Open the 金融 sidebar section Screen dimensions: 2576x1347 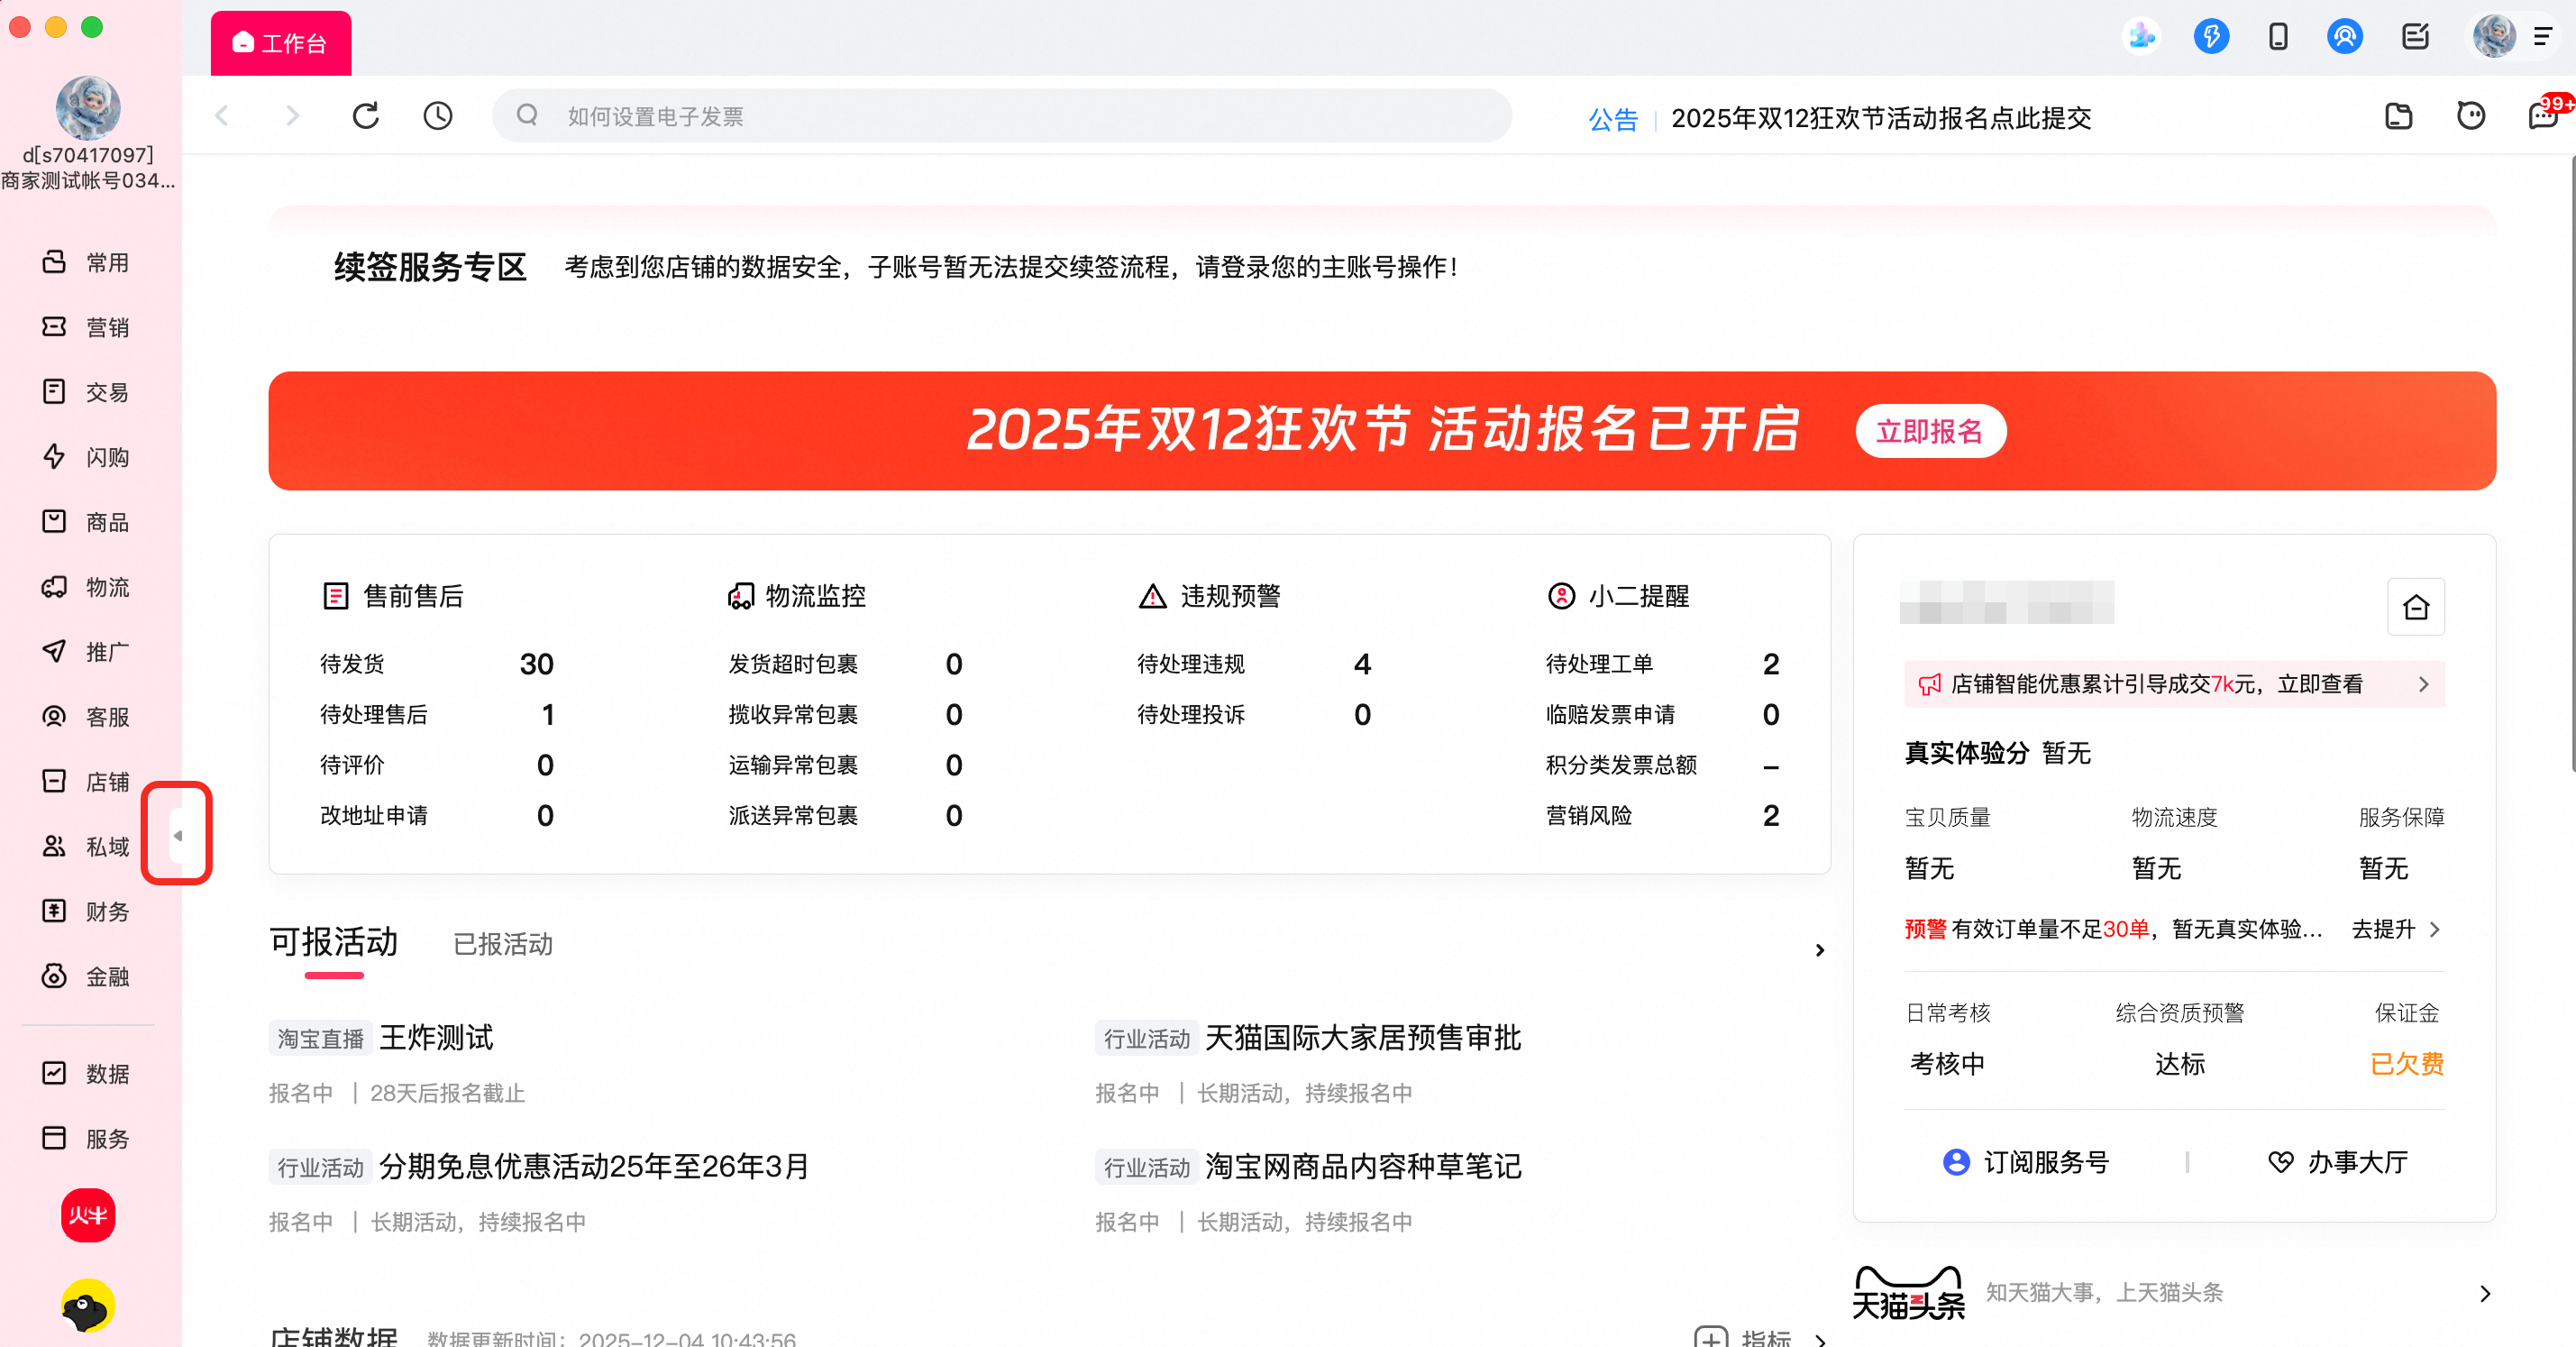(86, 977)
